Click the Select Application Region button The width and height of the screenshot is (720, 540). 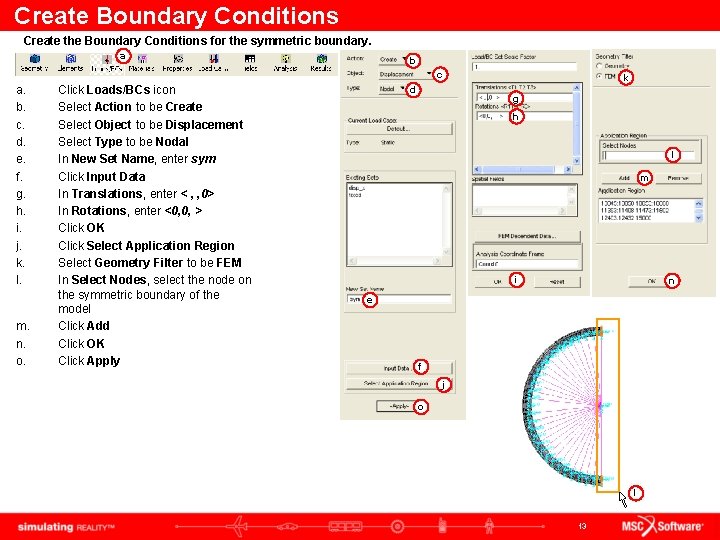[x=399, y=383]
